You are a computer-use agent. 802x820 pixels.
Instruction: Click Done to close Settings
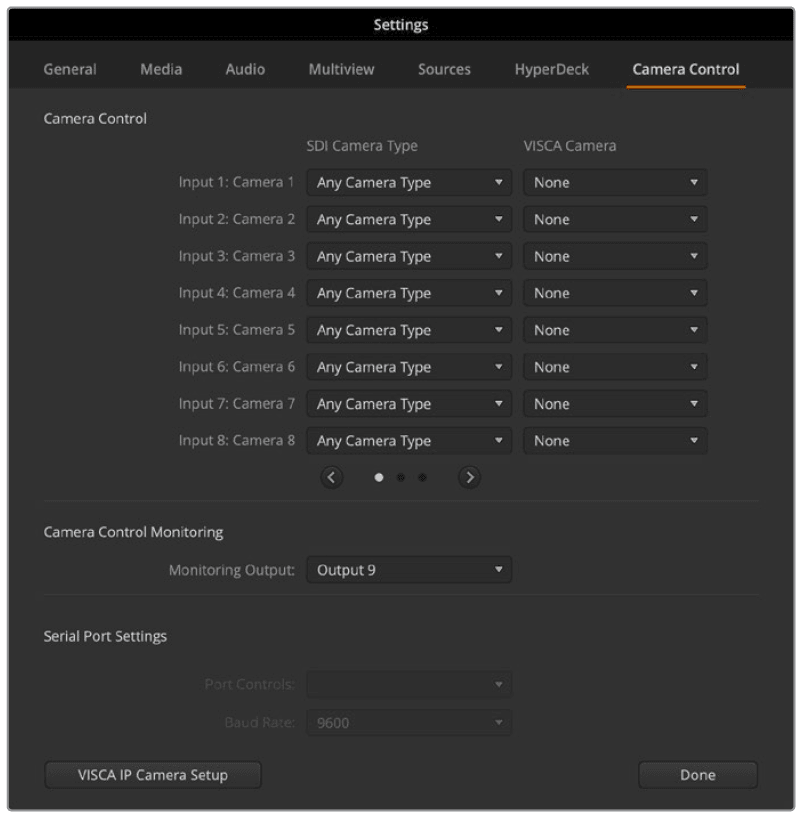pos(697,774)
